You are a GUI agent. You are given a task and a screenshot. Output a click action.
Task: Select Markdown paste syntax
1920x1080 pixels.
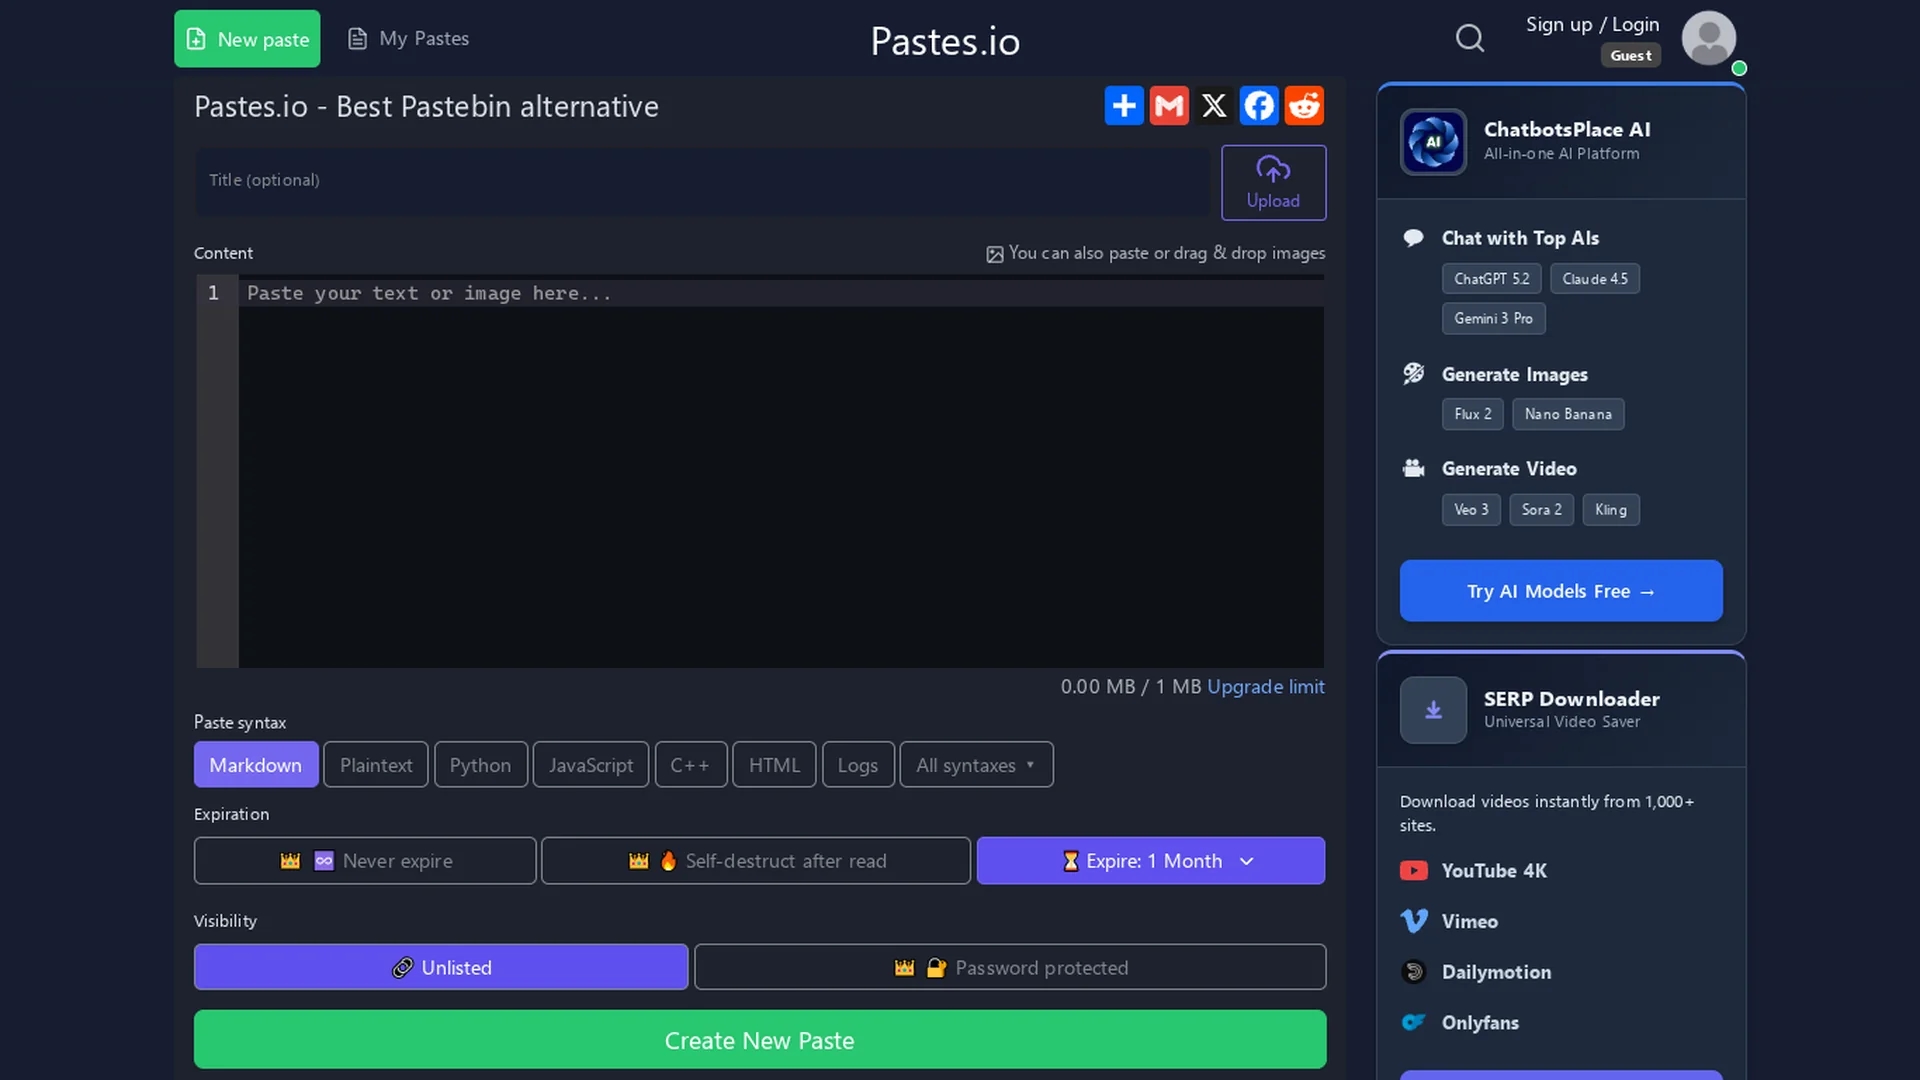click(256, 764)
